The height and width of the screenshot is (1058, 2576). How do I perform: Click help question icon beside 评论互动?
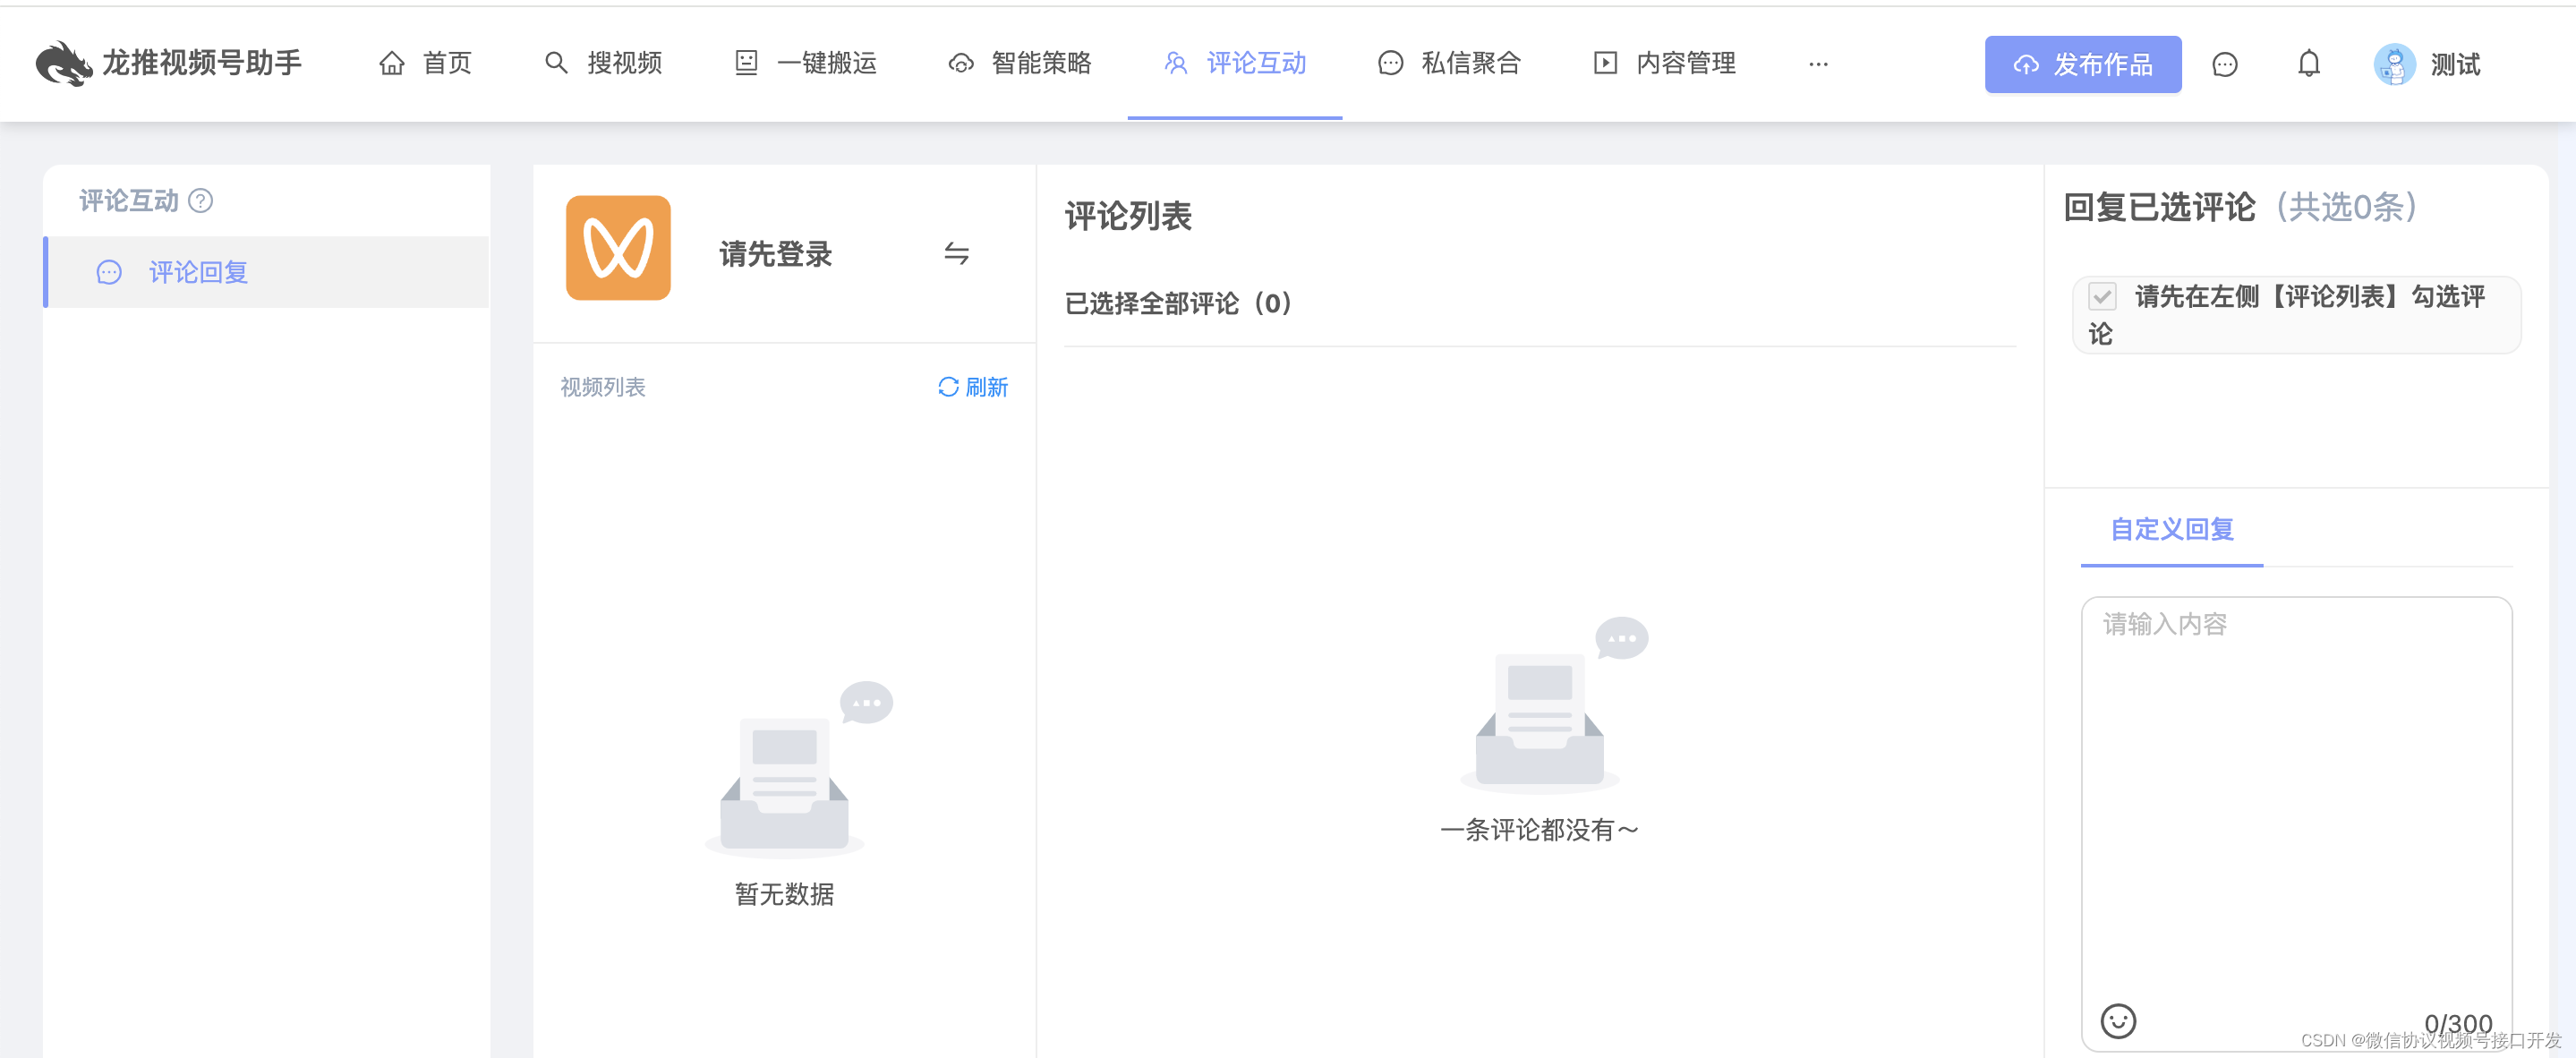click(x=200, y=201)
